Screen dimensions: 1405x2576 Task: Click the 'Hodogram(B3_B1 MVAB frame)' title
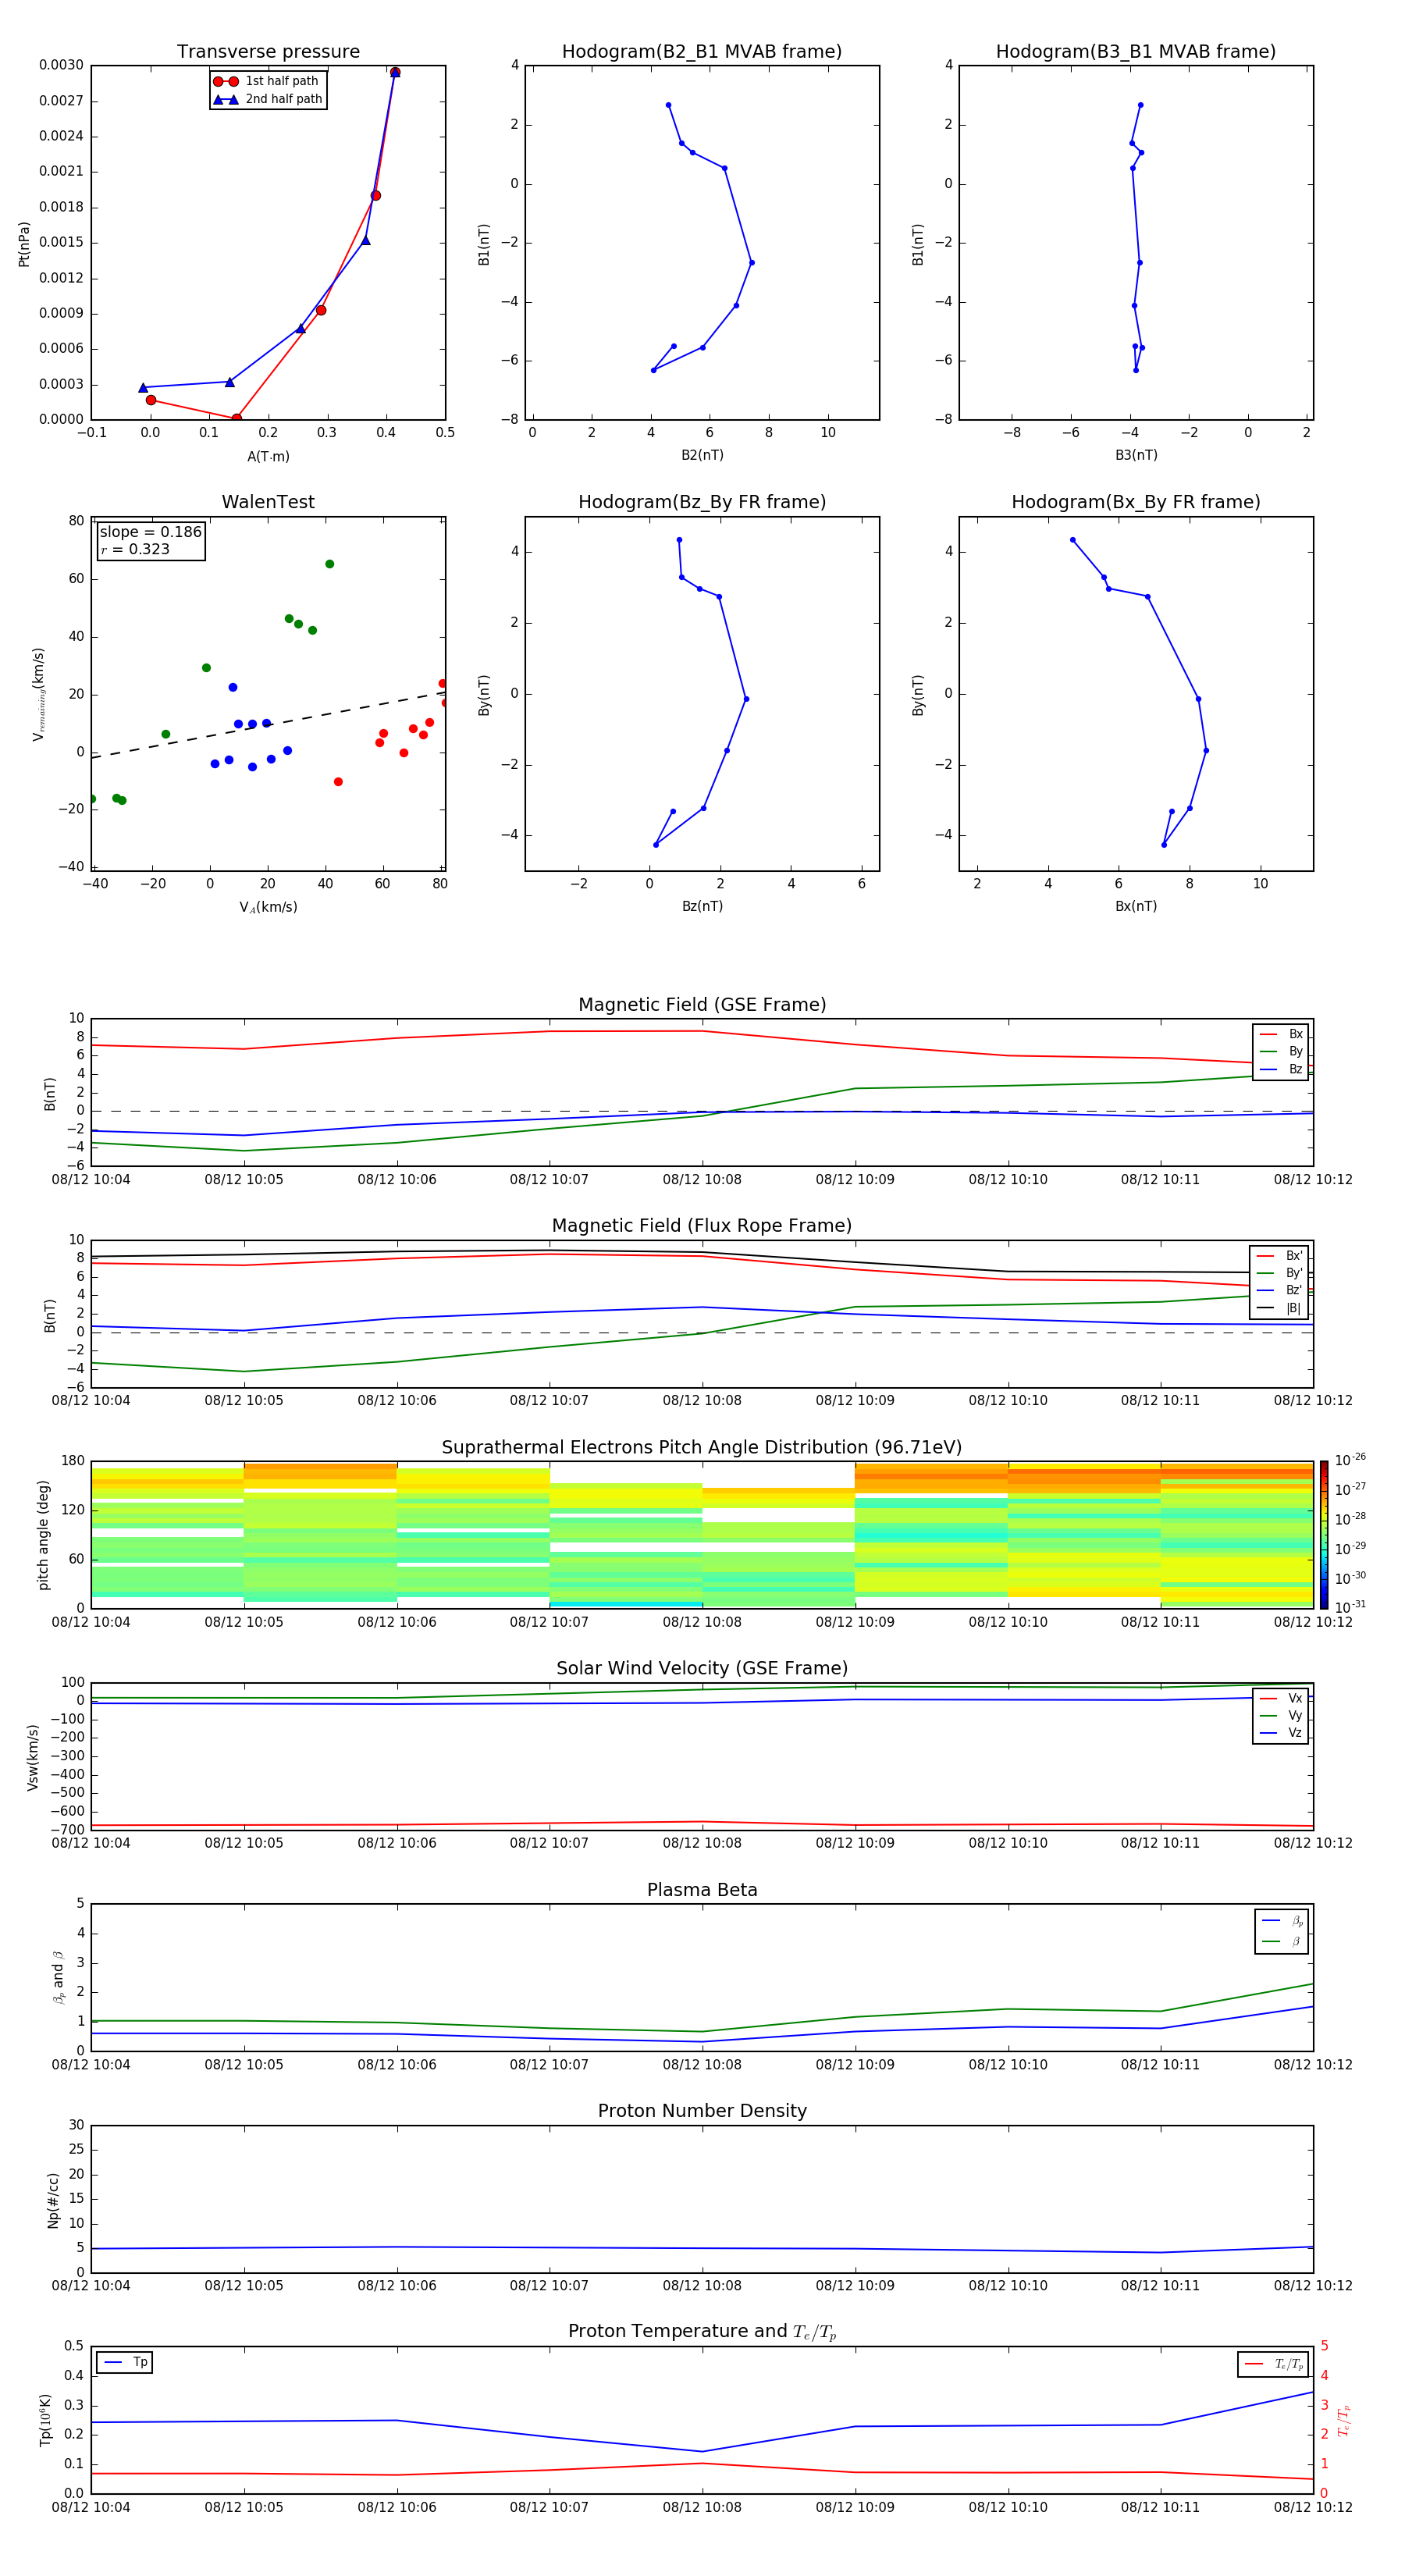(1136, 51)
